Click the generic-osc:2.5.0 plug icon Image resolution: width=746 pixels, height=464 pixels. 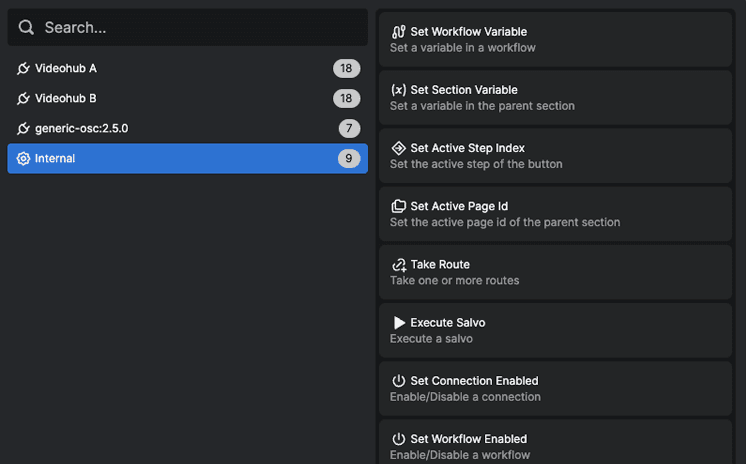23,128
